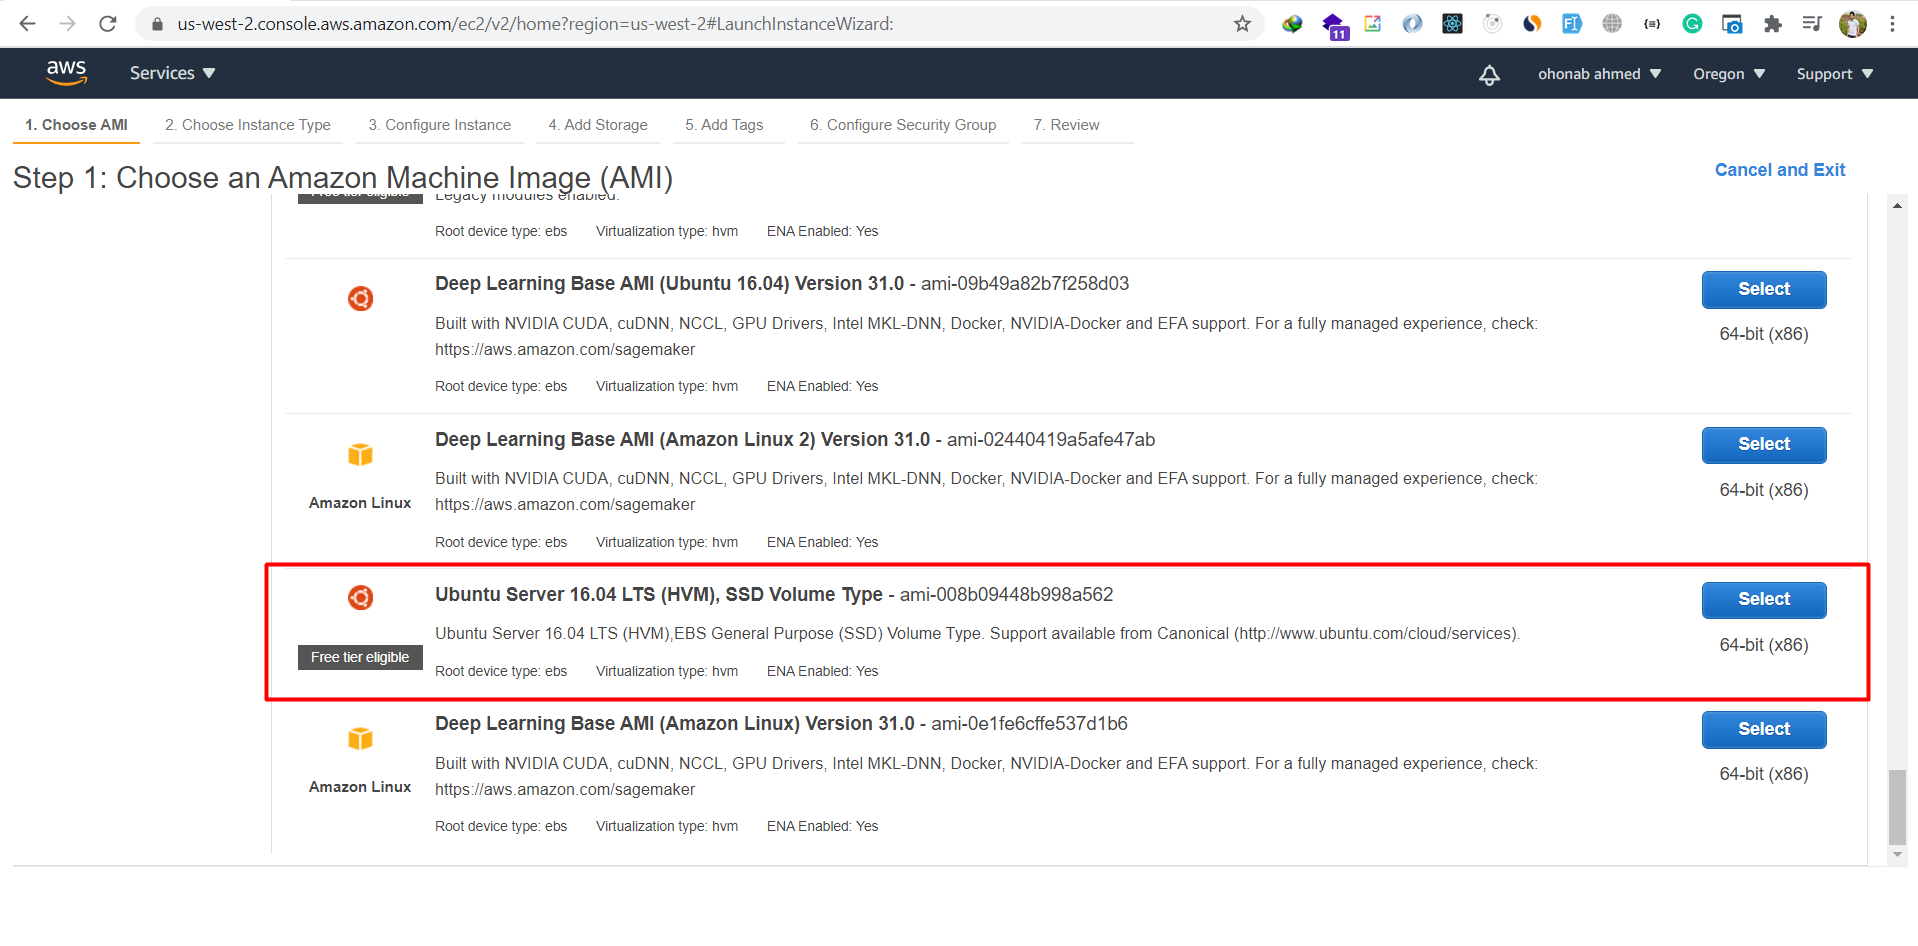Click the ami-02440419a5afe47ab AMI heading
1918x946 pixels.
pyautogui.click(x=795, y=440)
